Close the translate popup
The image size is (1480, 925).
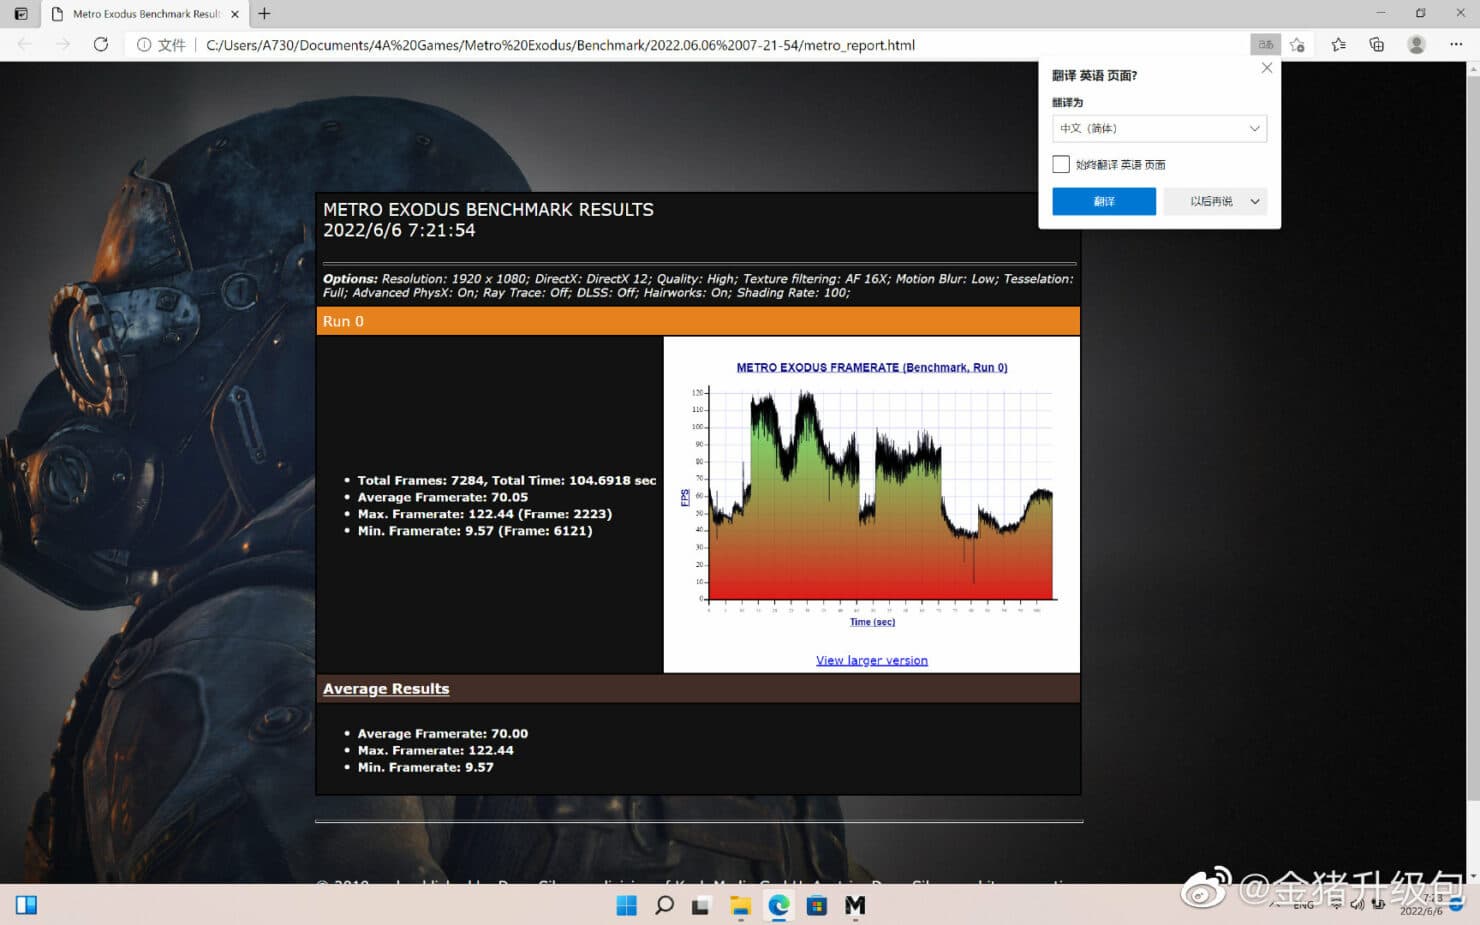click(1267, 68)
